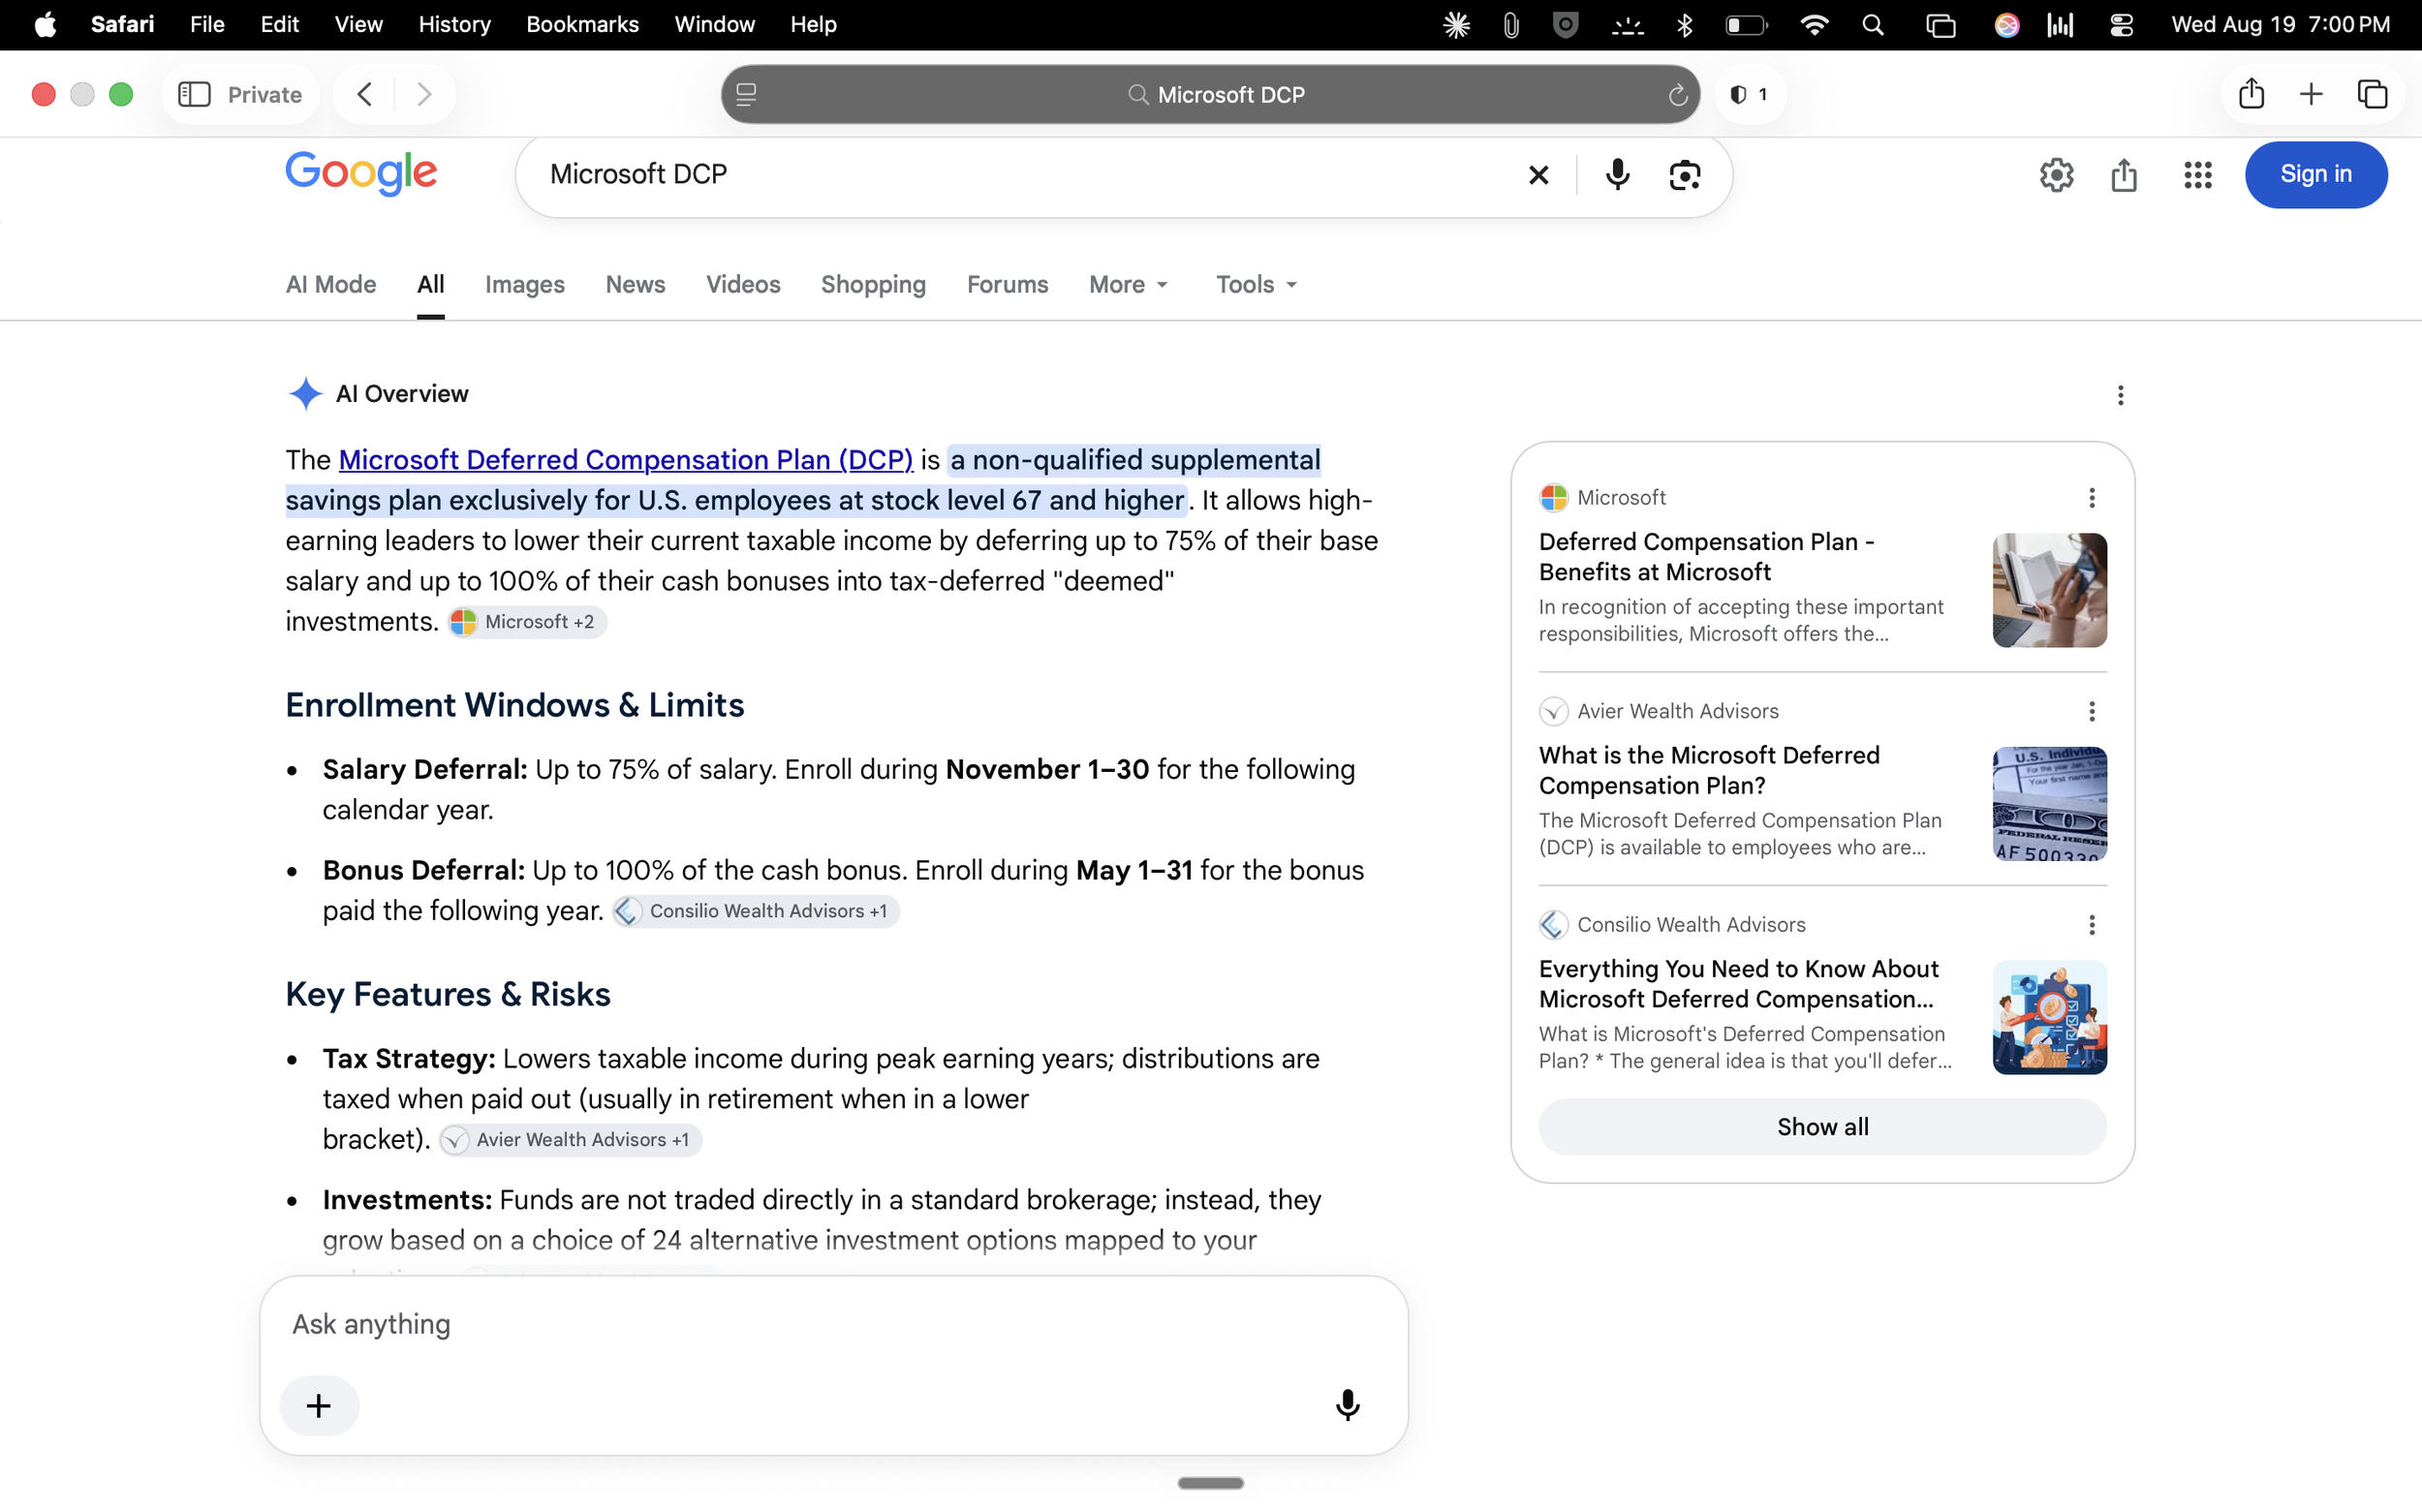
Task: Open page reader menu icon in address bar
Action: coord(746,94)
